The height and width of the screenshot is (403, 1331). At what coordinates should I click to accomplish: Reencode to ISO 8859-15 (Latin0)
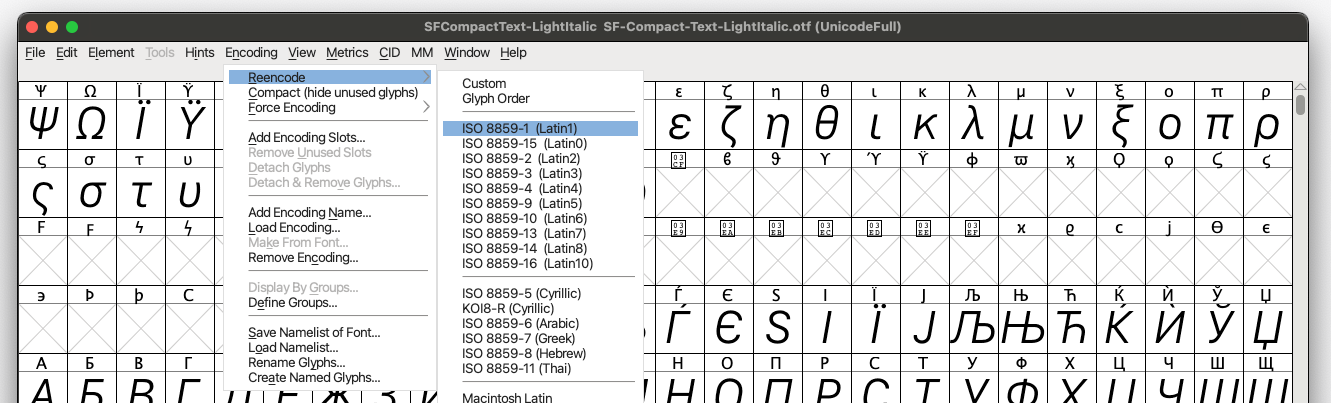pos(540,143)
